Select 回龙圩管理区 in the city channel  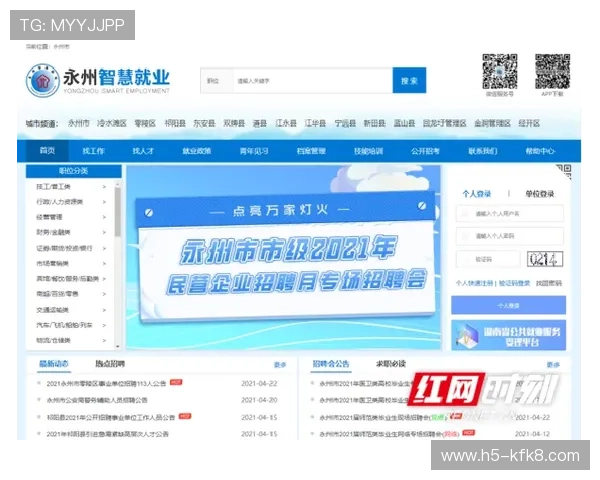[445, 123]
